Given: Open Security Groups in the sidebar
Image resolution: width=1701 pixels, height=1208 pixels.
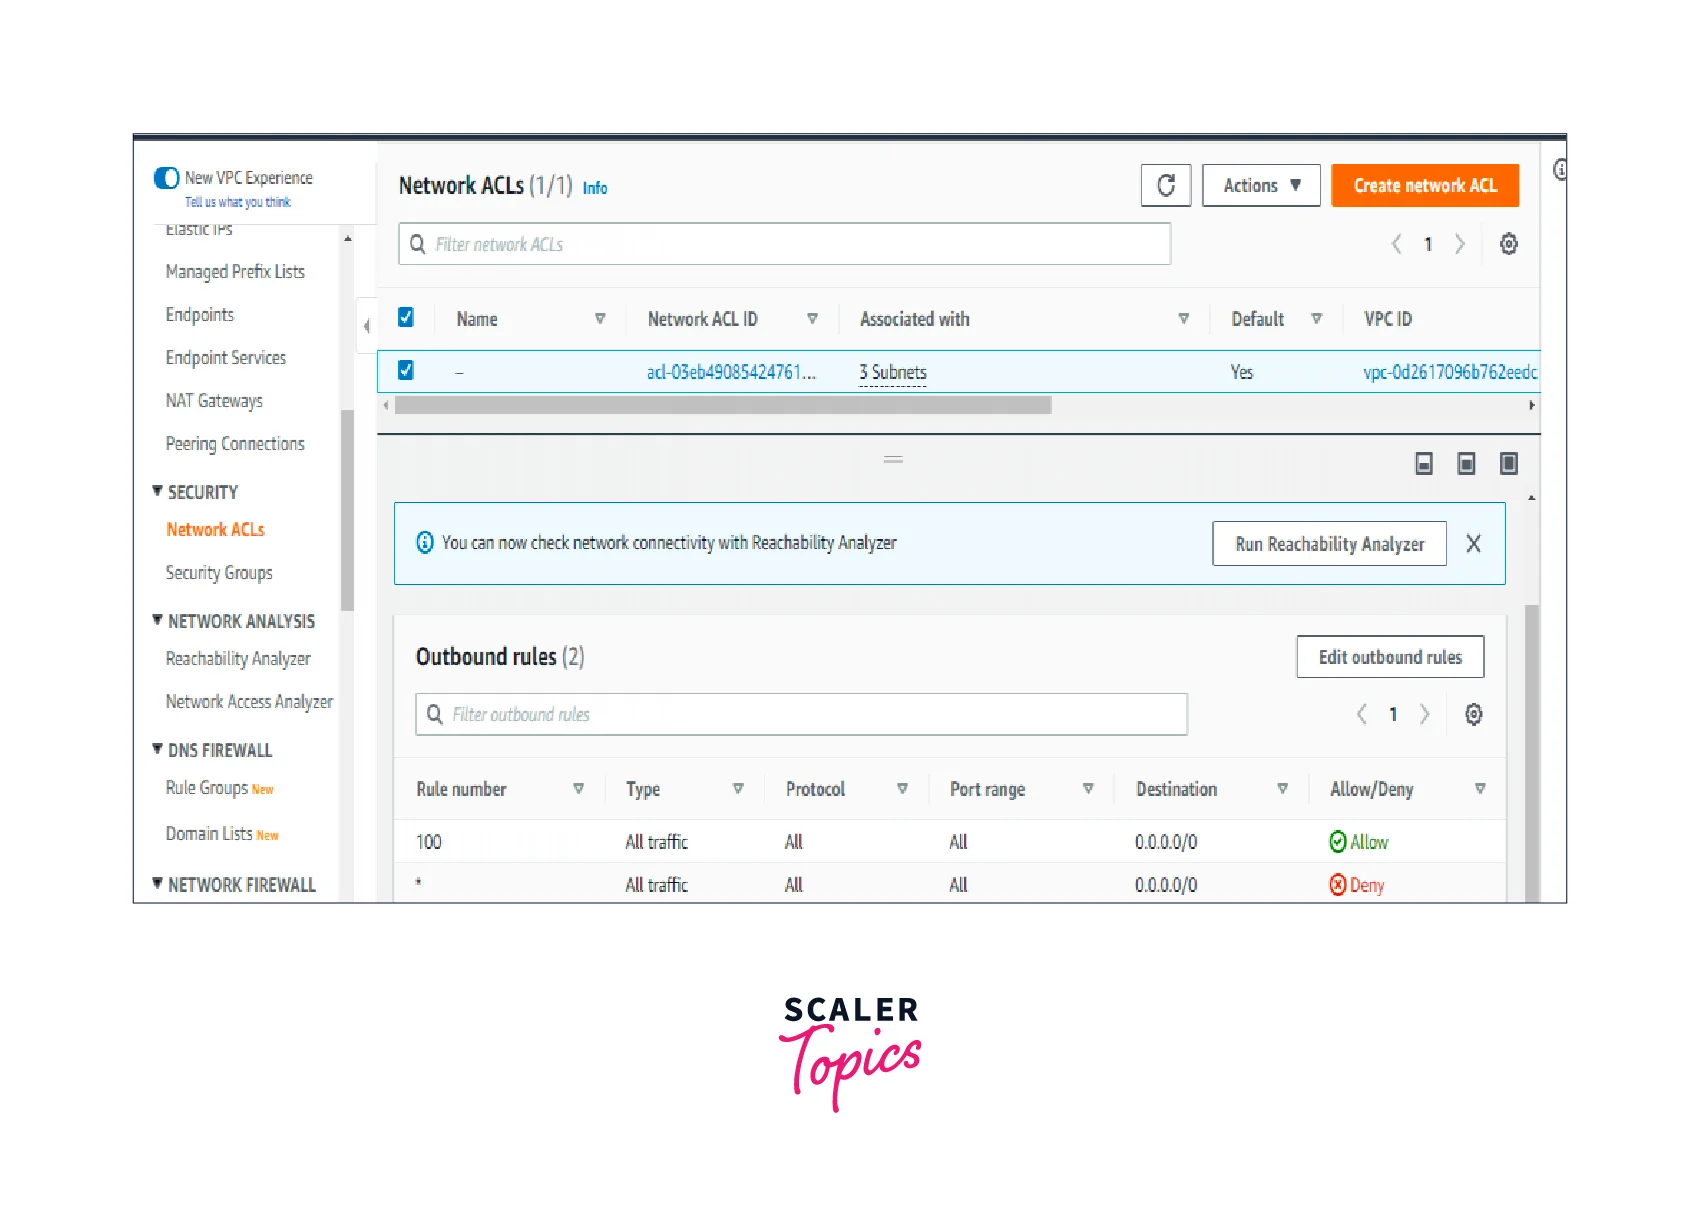Looking at the screenshot, I should point(219,573).
